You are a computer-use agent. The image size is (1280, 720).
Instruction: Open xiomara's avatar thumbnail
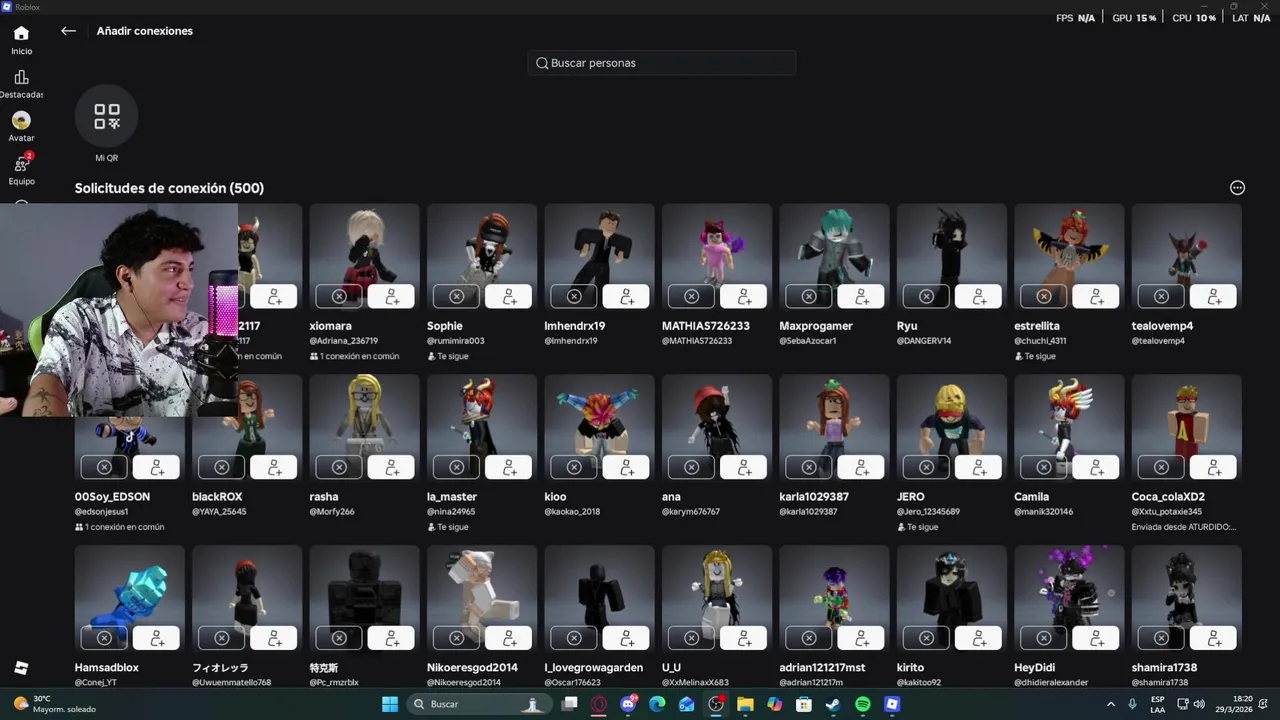click(x=365, y=257)
